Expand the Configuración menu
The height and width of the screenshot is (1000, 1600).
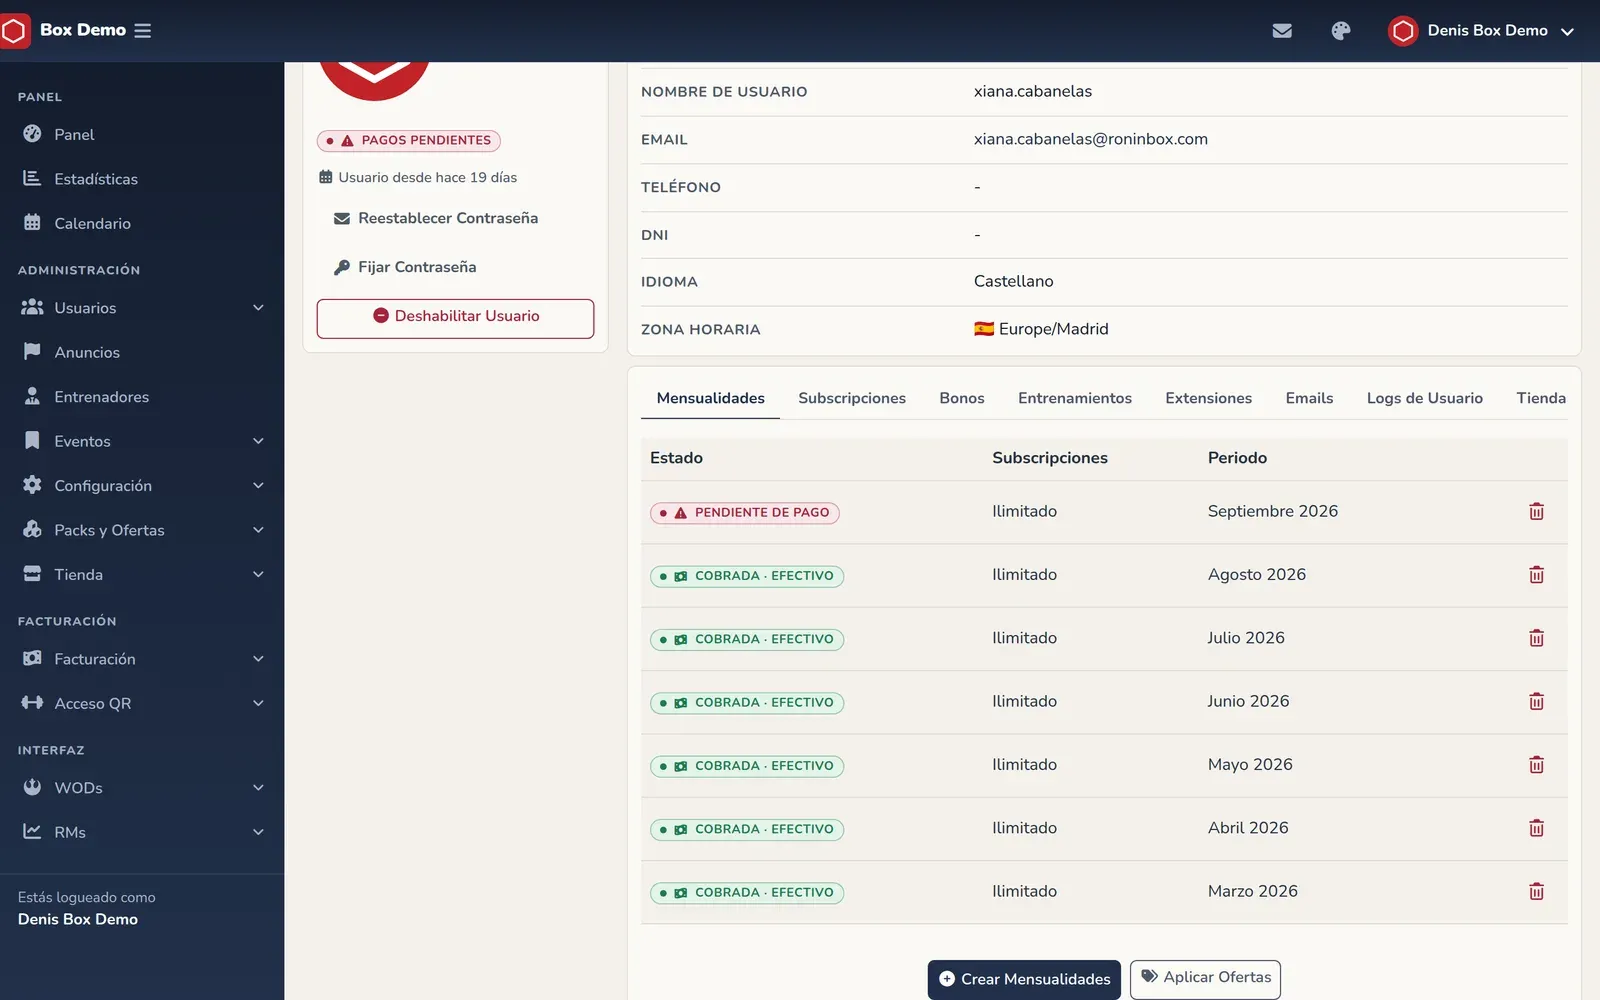(x=142, y=486)
